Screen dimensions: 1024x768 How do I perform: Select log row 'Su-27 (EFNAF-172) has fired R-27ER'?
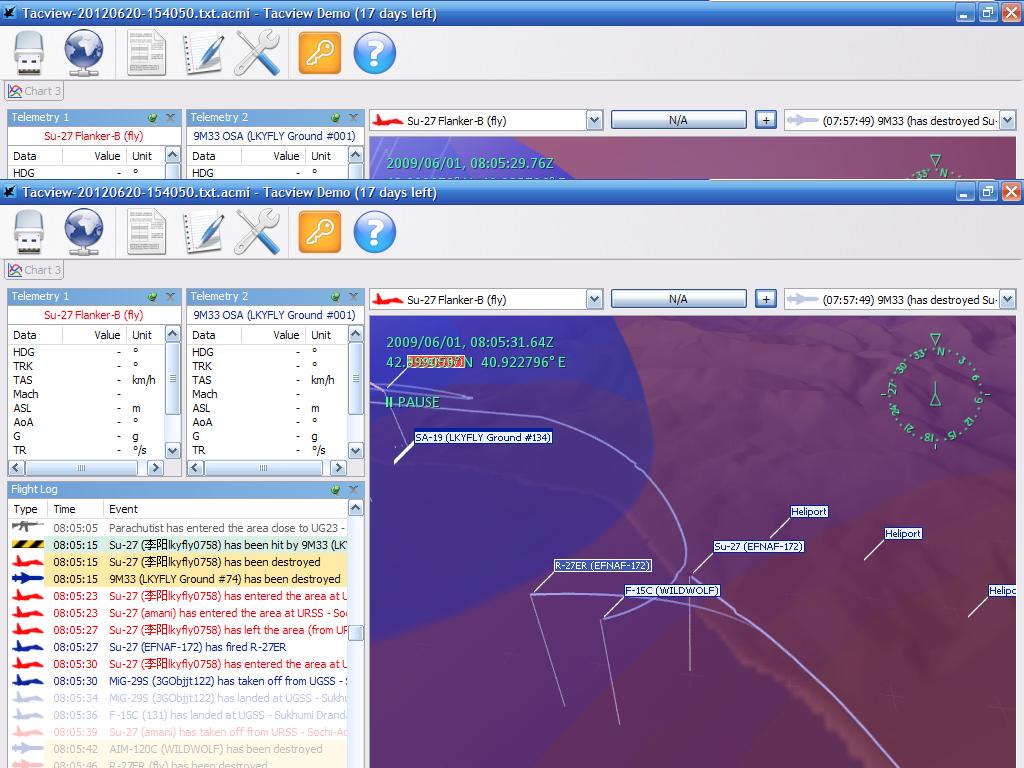[x=178, y=647]
